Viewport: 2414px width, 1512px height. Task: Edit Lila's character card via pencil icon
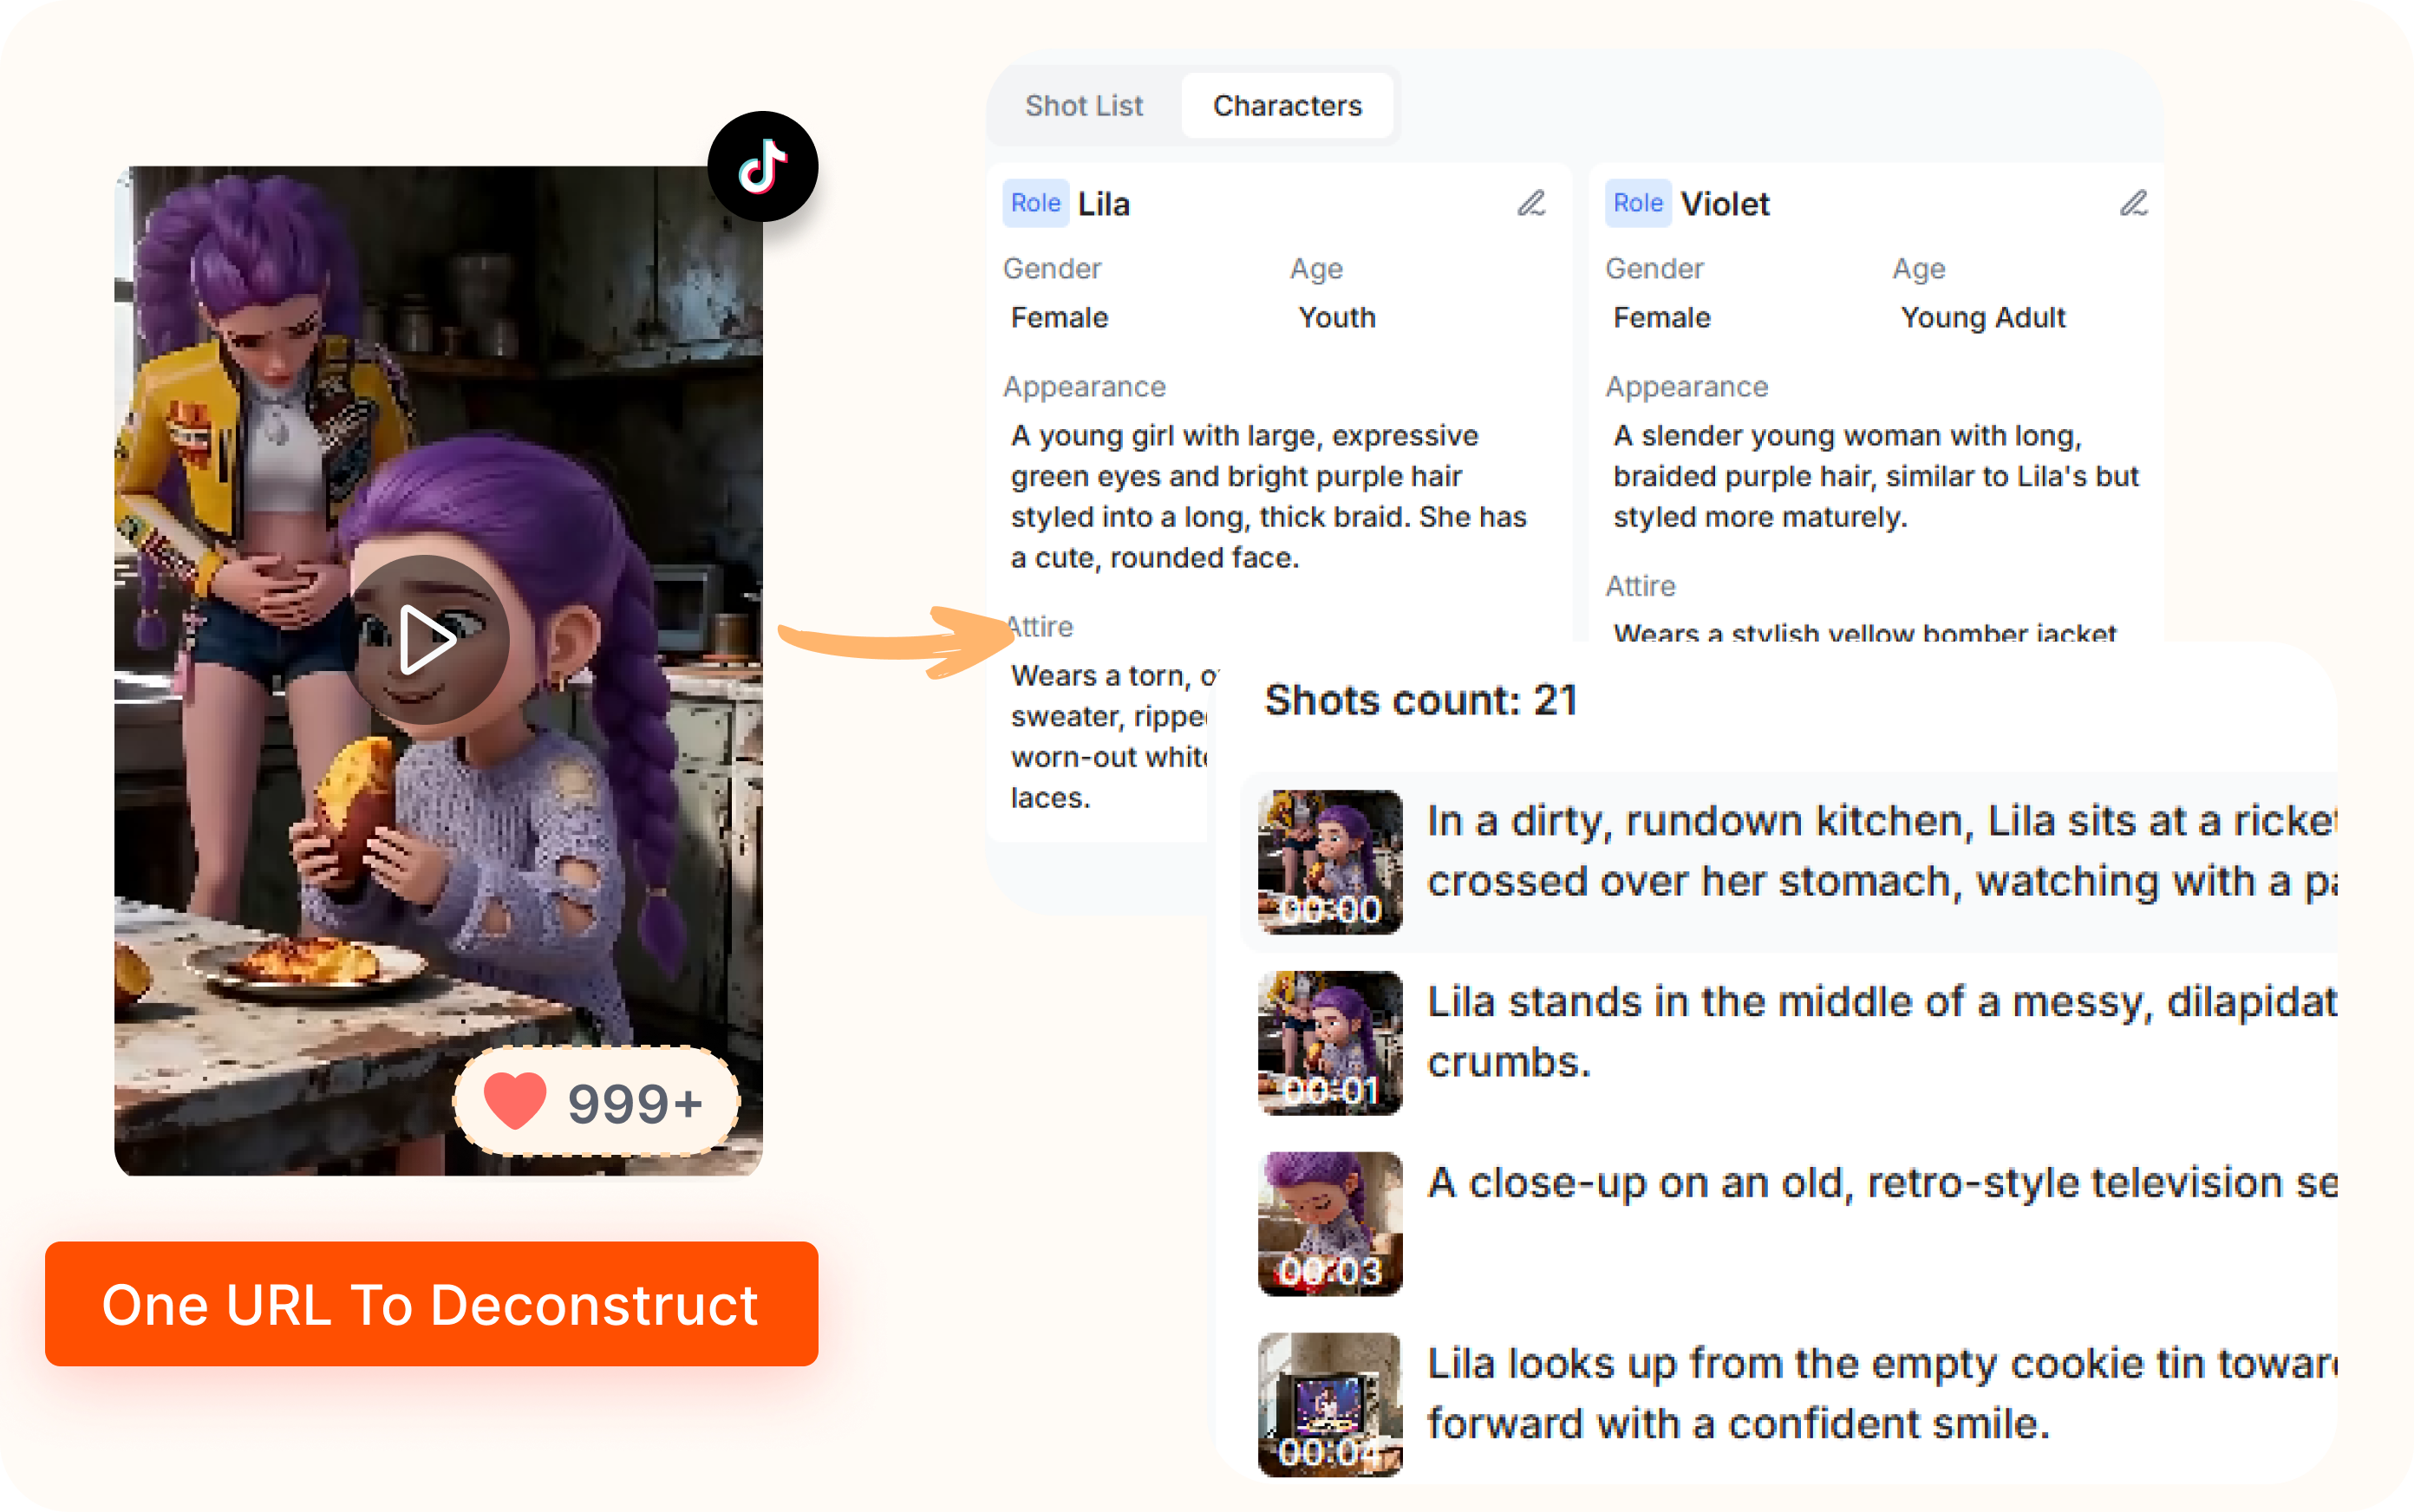tap(1532, 204)
